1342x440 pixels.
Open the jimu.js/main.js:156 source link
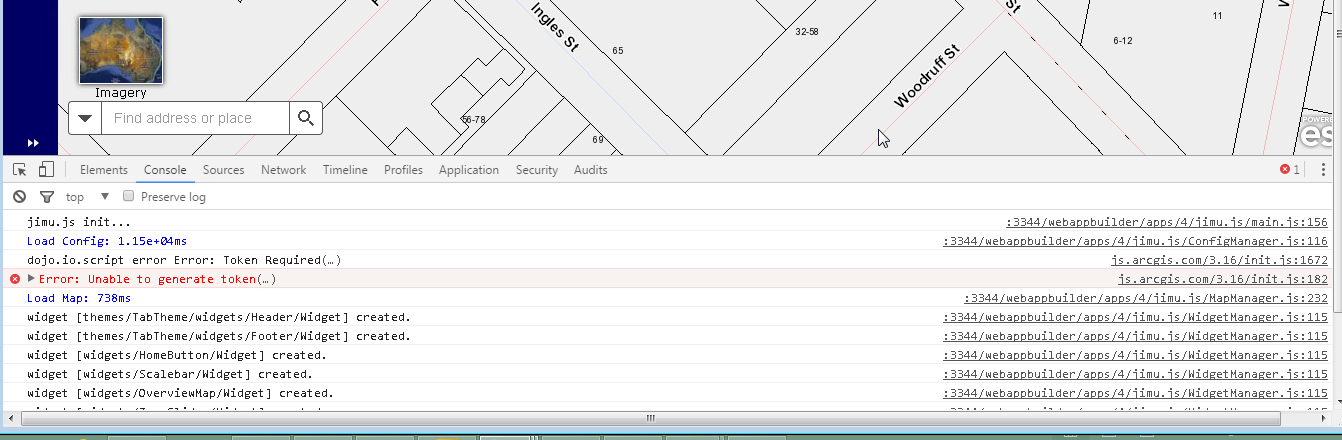coord(1166,222)
